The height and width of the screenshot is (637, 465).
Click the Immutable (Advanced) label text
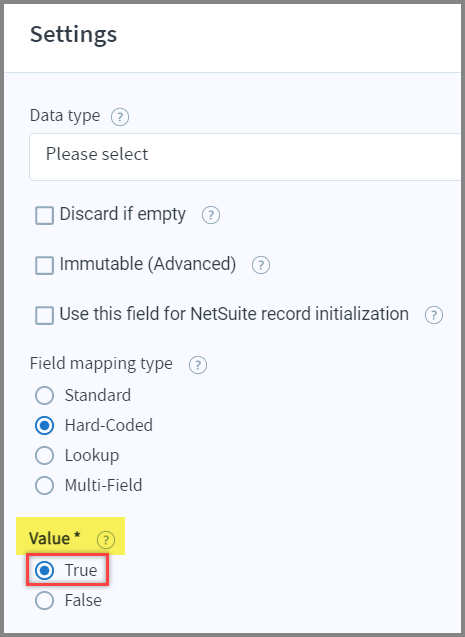(148, 264)
